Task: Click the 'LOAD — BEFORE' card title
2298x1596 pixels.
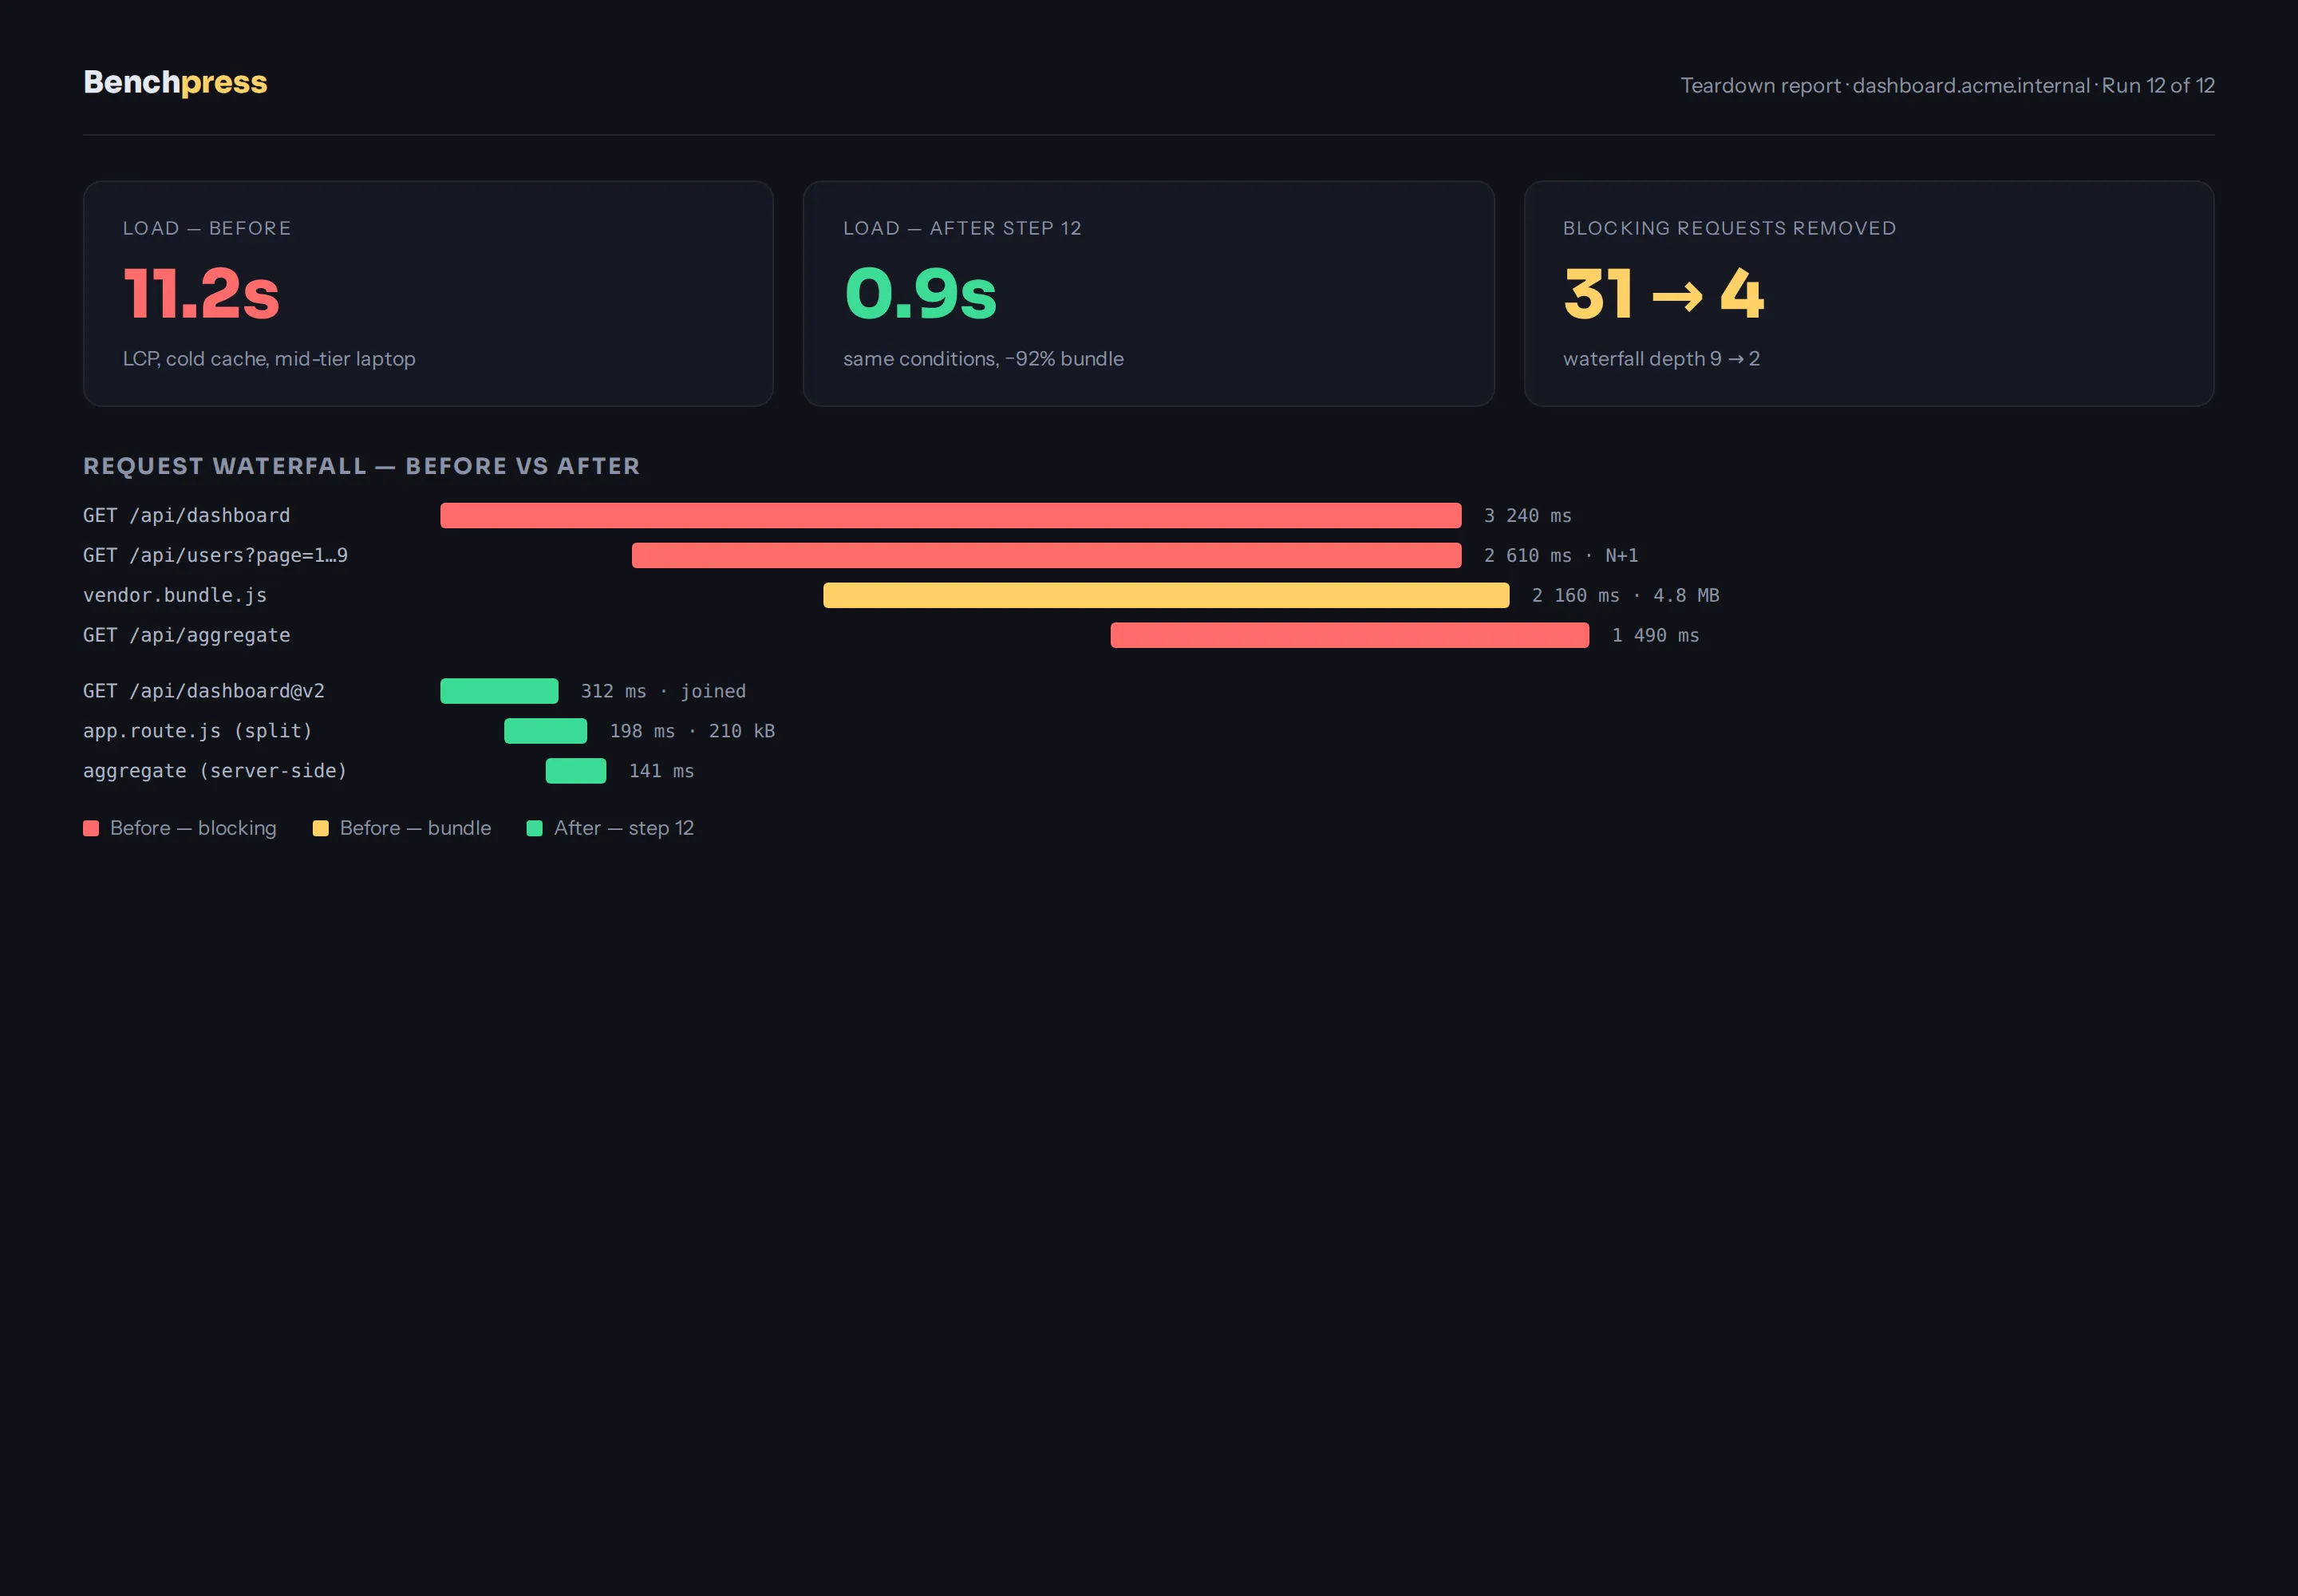Action: pyautogui.click(x=207, y=228)
